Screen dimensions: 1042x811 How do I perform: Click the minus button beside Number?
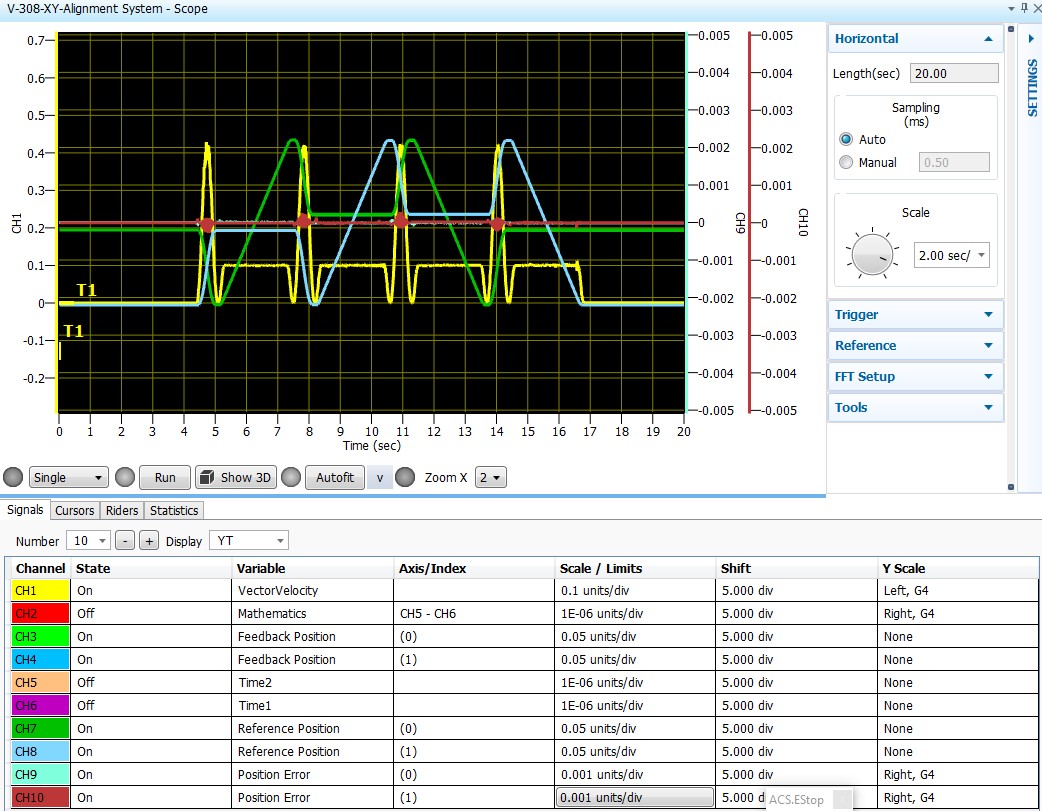pyautogui.click(x=125, y=541)
